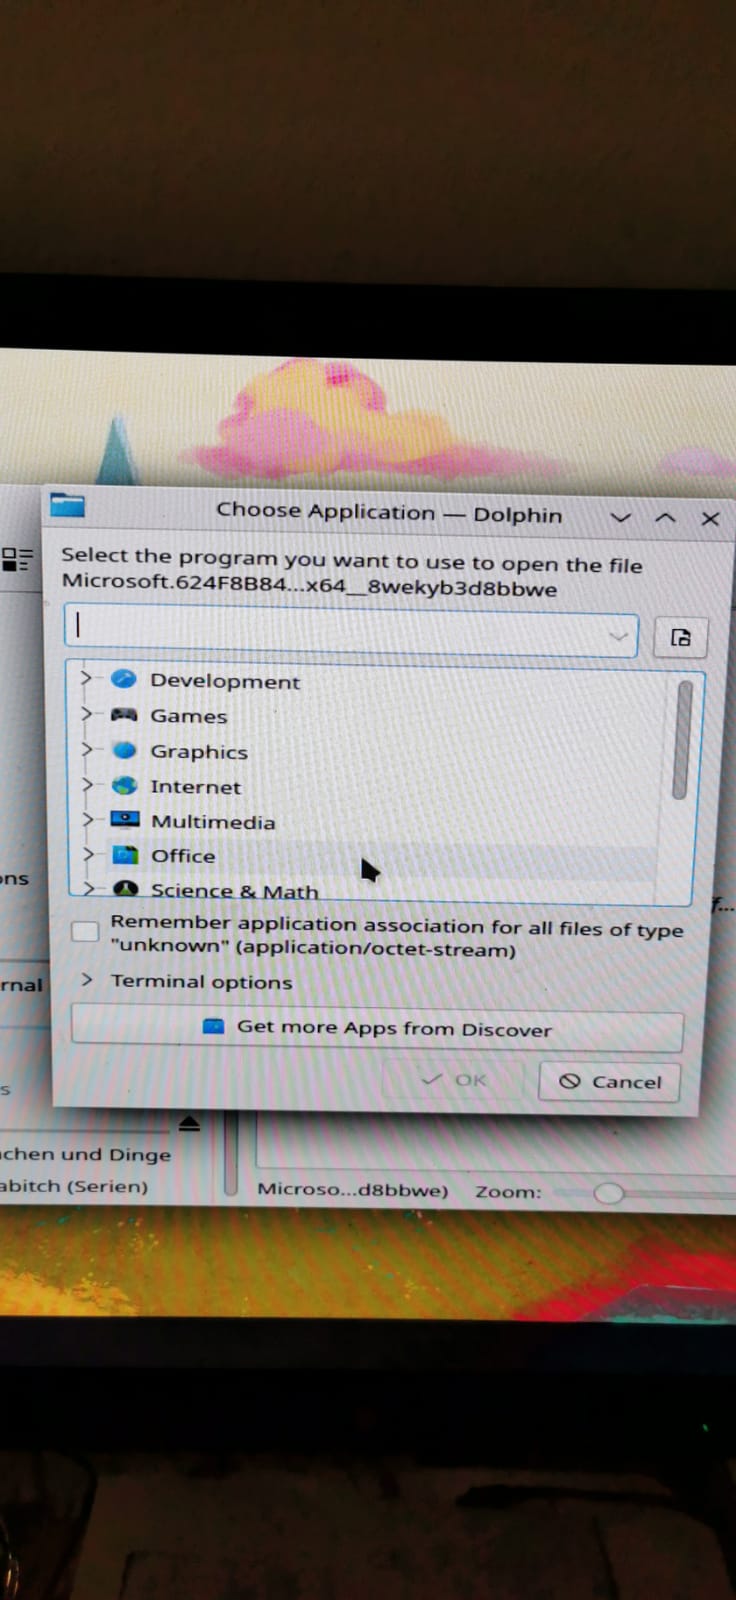Enable remember application association checkbox

click(85, 931)
